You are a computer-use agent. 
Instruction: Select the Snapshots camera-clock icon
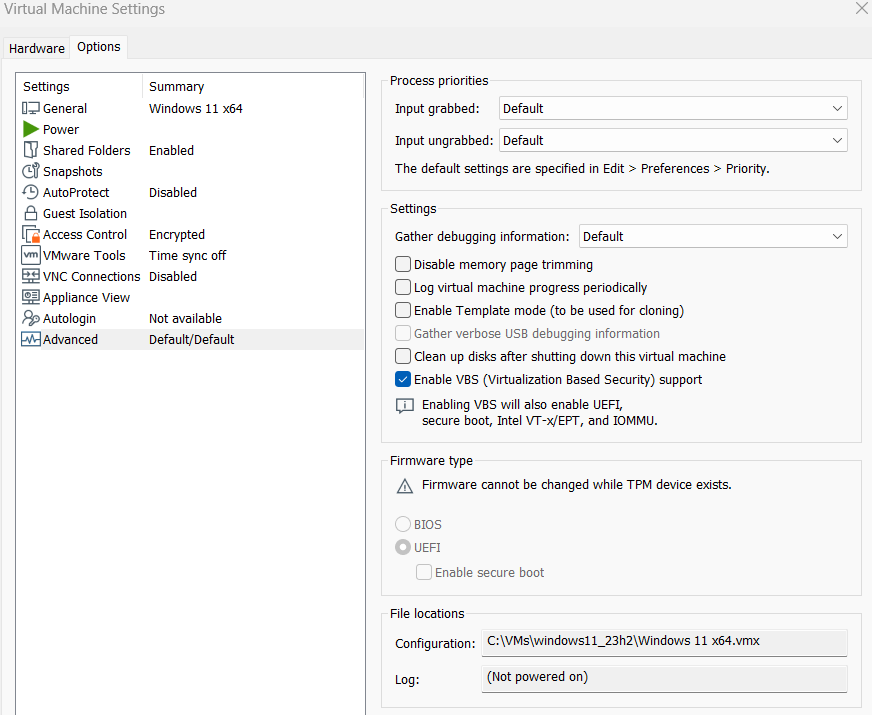pos(31,171)
